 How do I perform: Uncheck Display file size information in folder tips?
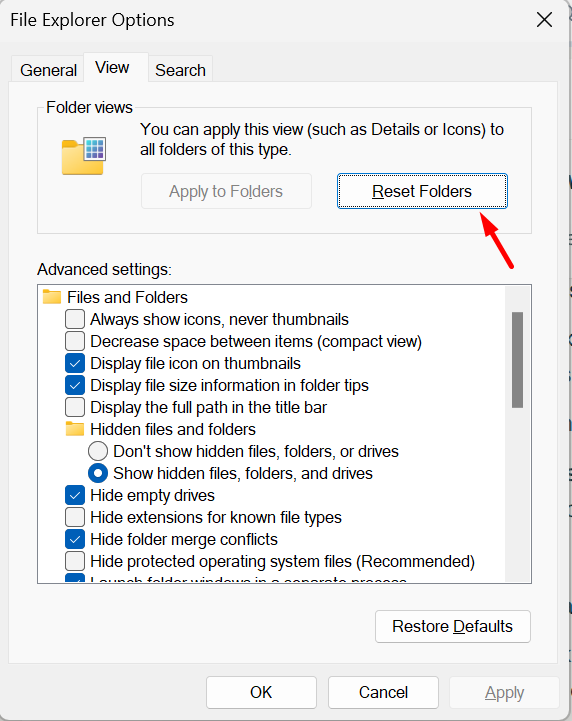pos(75,385)
